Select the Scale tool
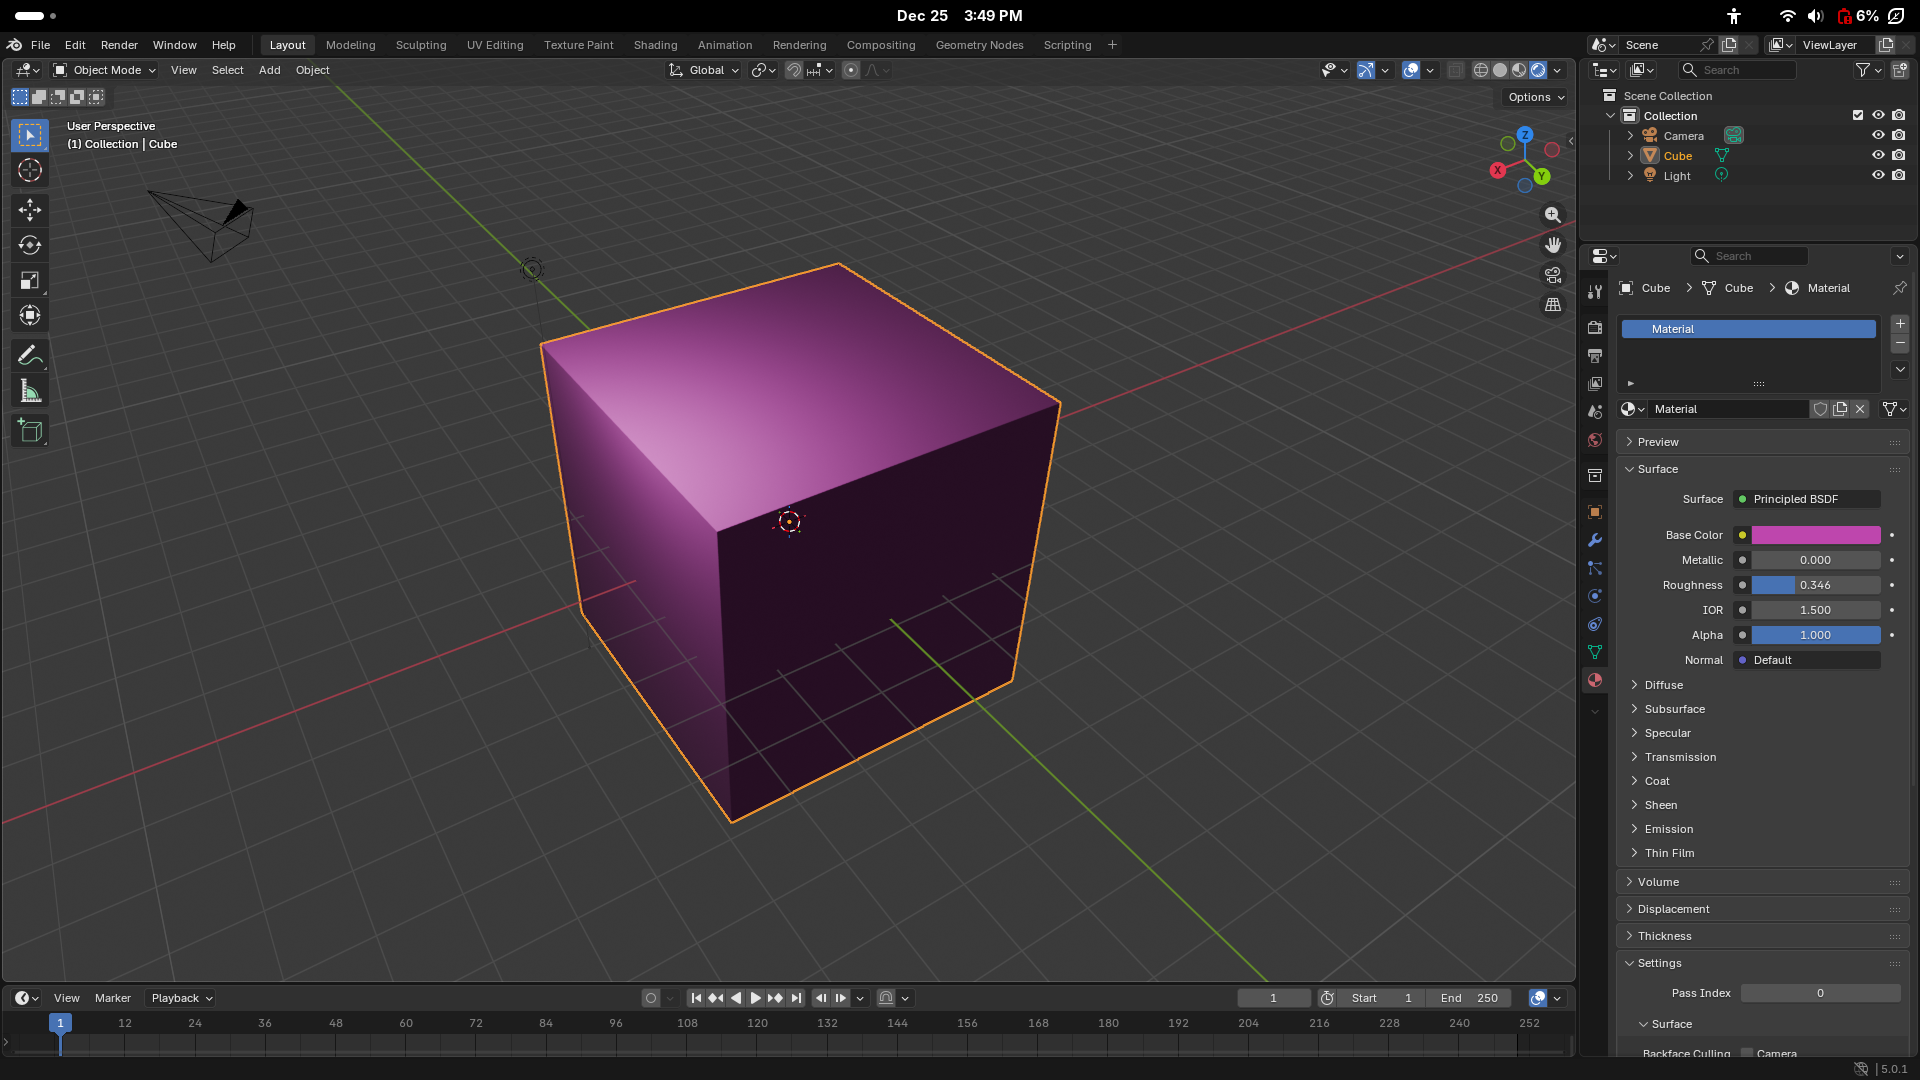 pyautogui.click(x=30, y=281)
